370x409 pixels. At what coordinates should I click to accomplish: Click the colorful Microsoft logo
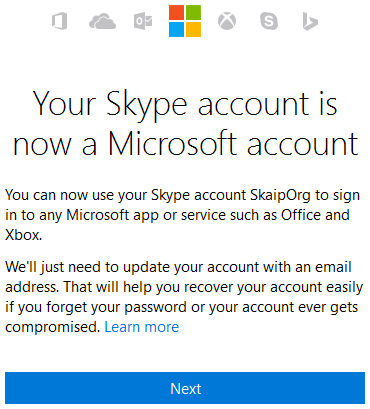pyautogui.click(x=185, y=21)
